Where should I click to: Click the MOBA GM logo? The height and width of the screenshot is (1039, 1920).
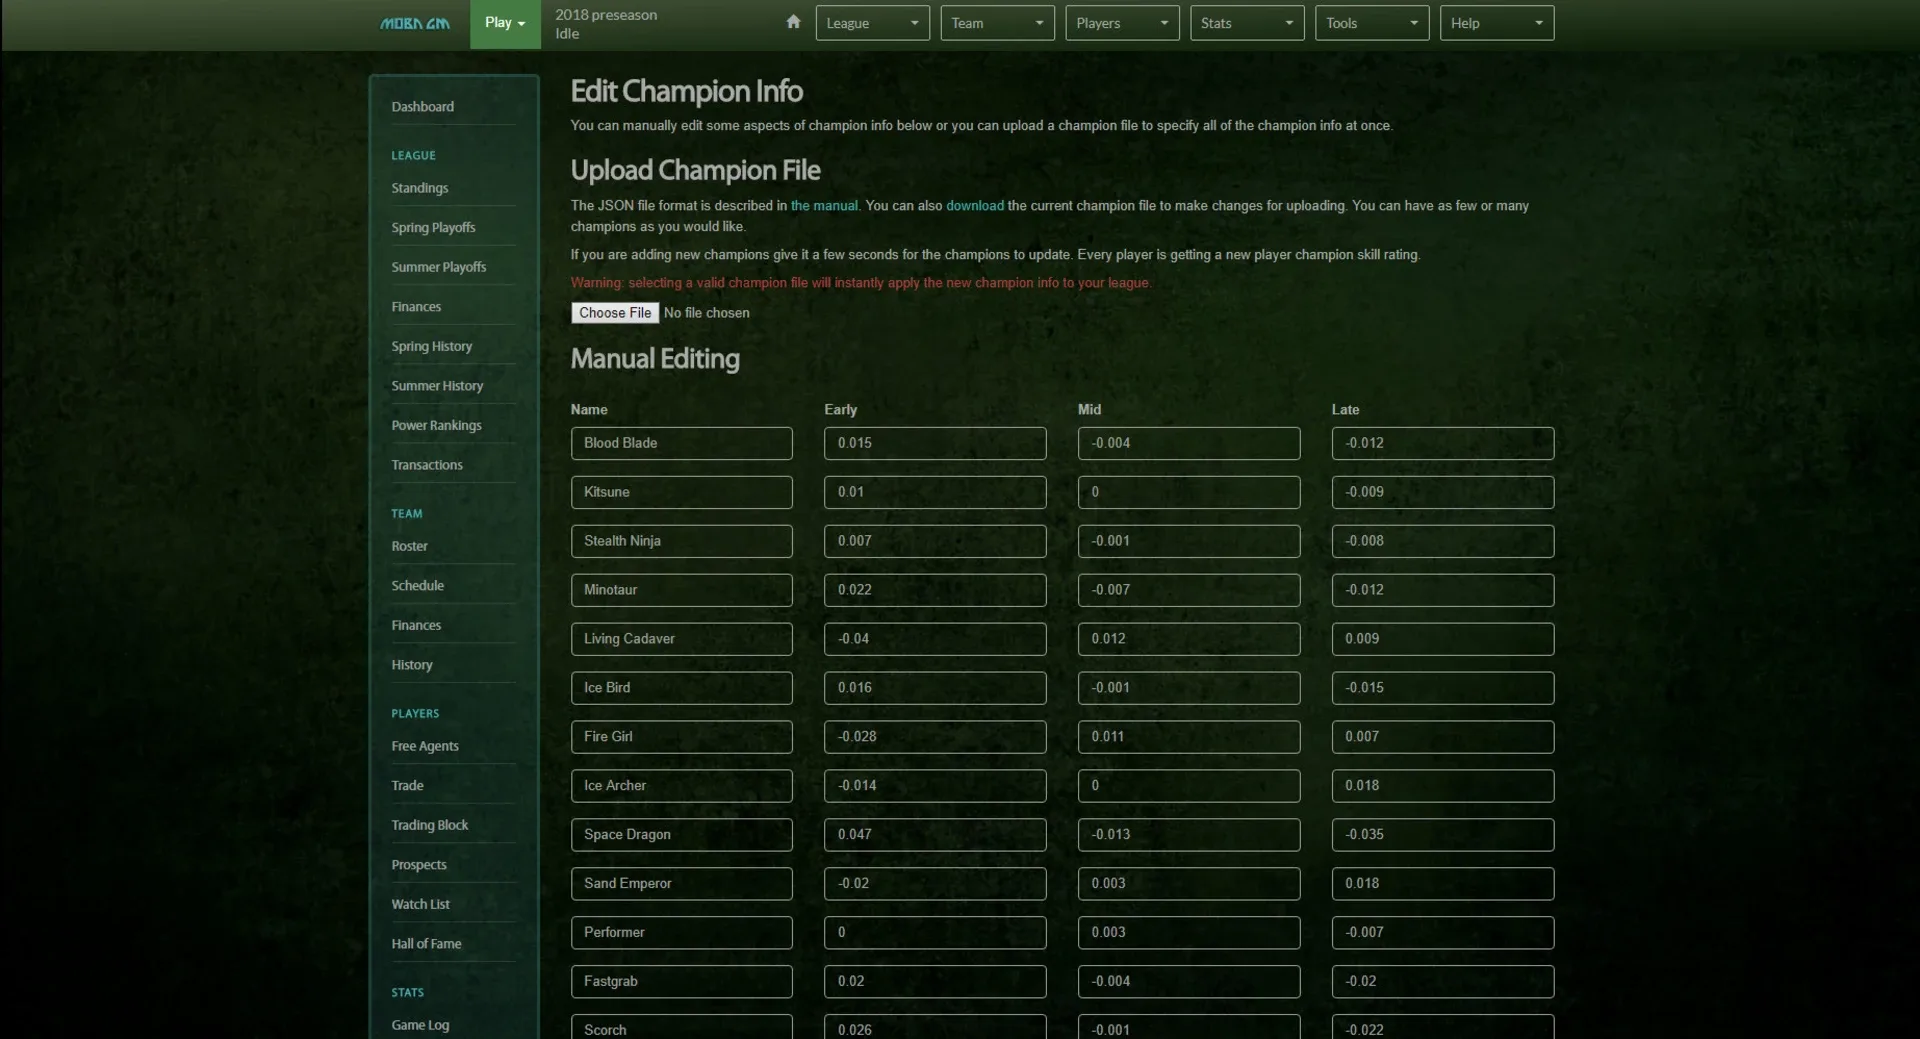[x=415, y=23]
